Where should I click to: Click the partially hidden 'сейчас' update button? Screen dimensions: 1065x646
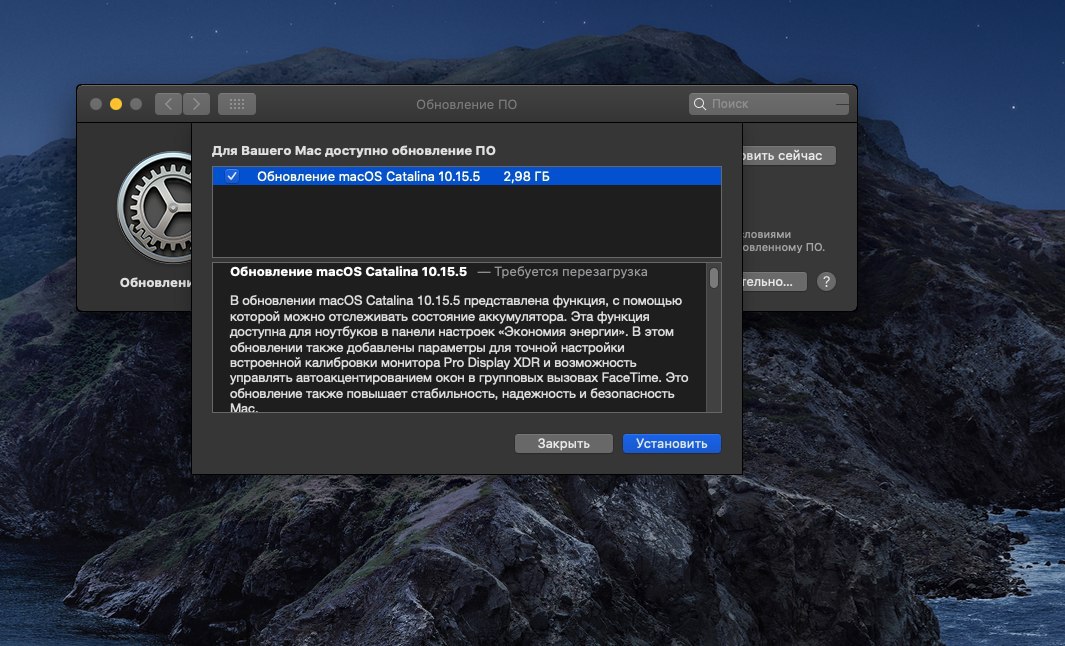click(789, 156)
